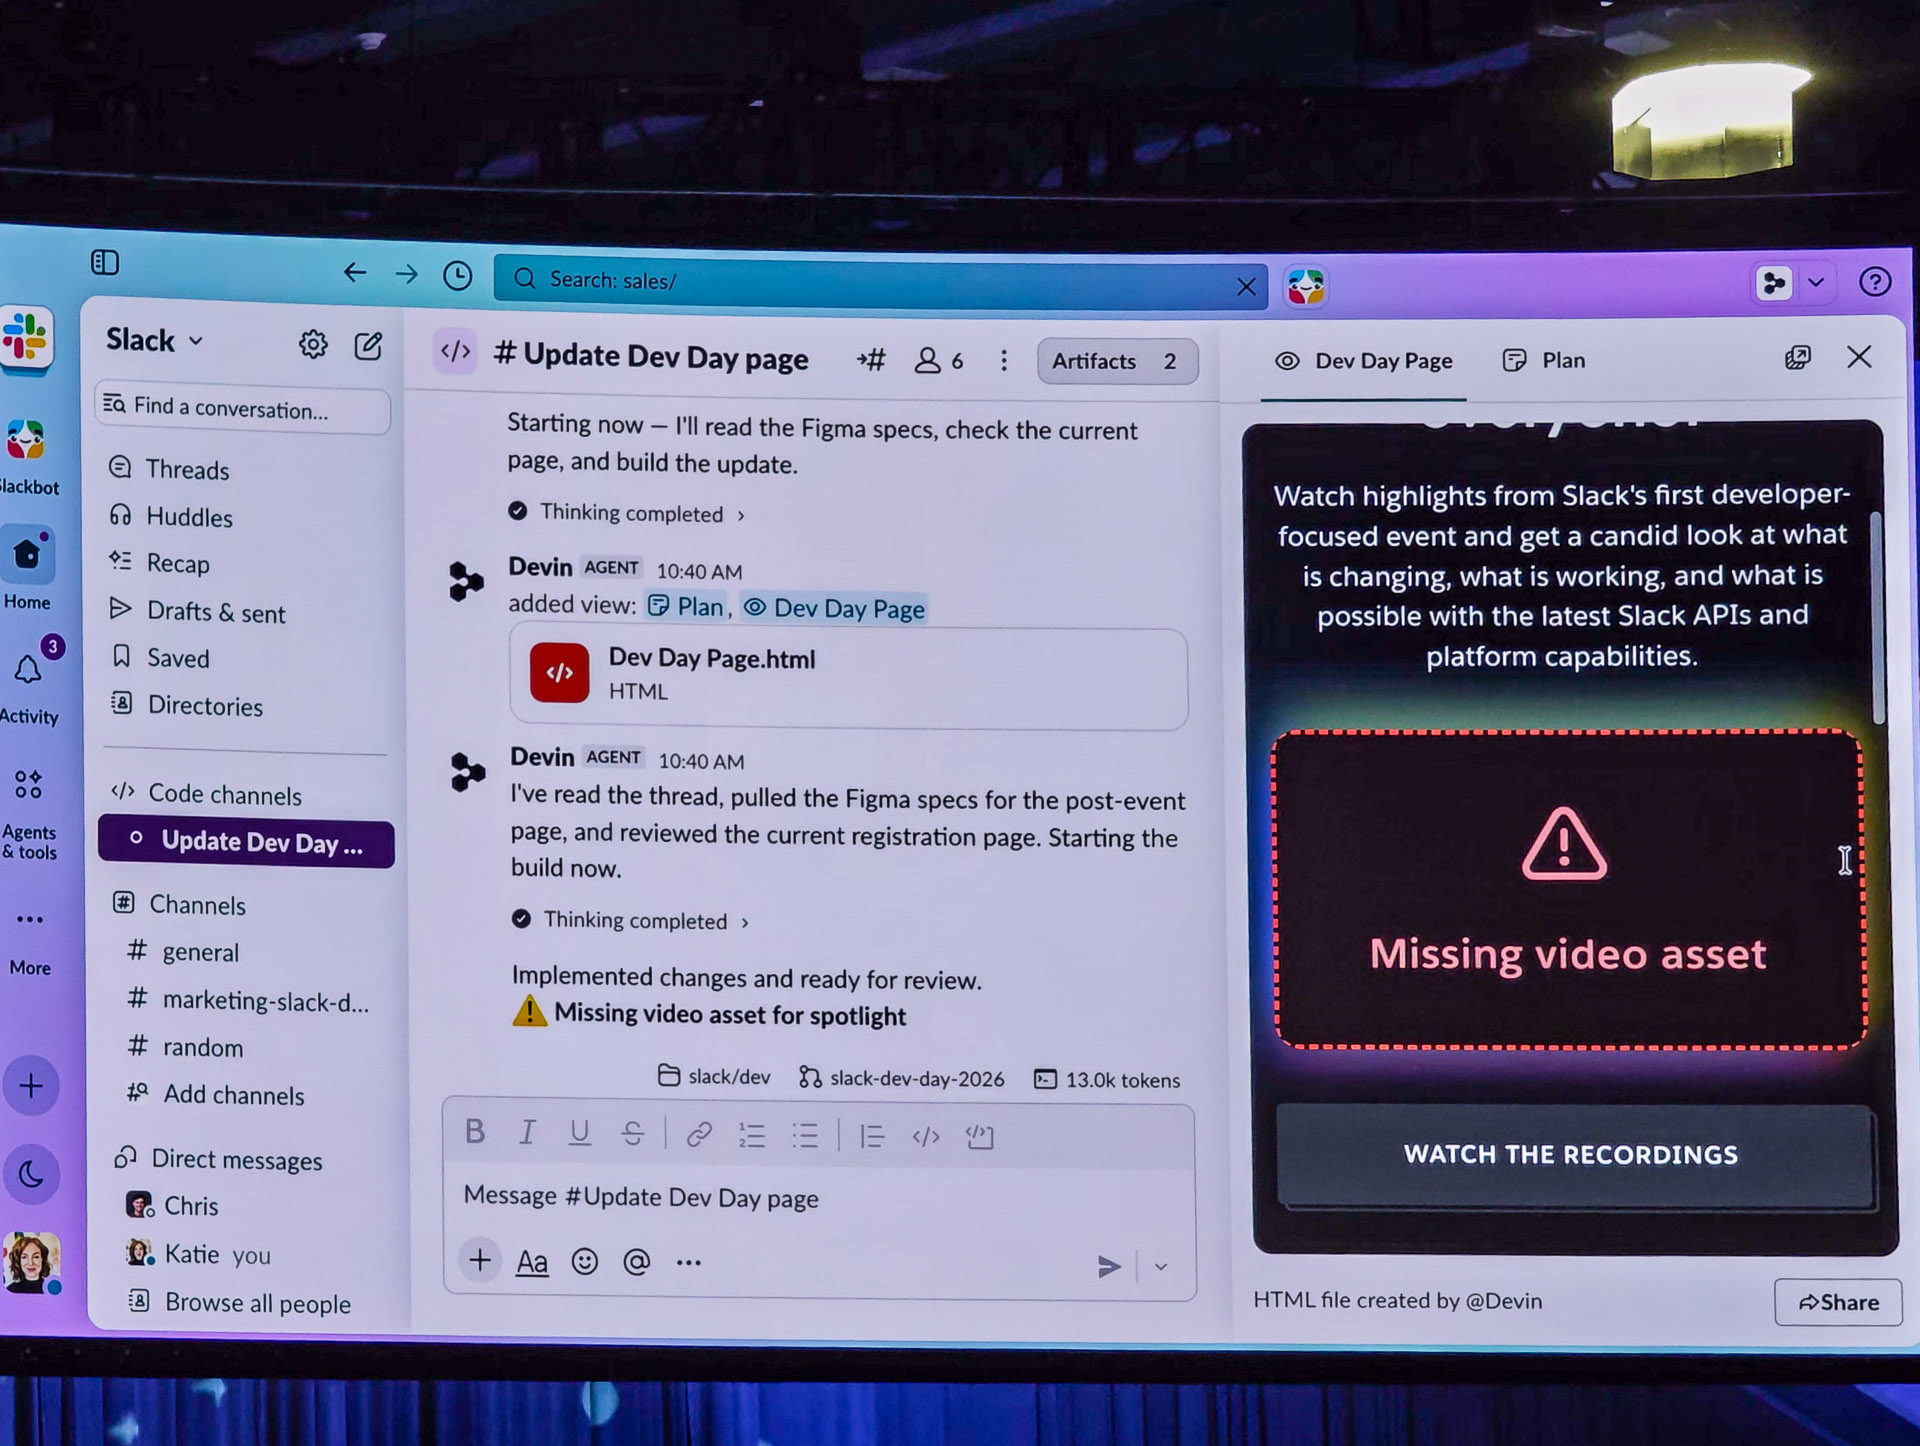Toggle strikethrough formatting
The image size is (1920, 1446).
(x=633, y=1133)
